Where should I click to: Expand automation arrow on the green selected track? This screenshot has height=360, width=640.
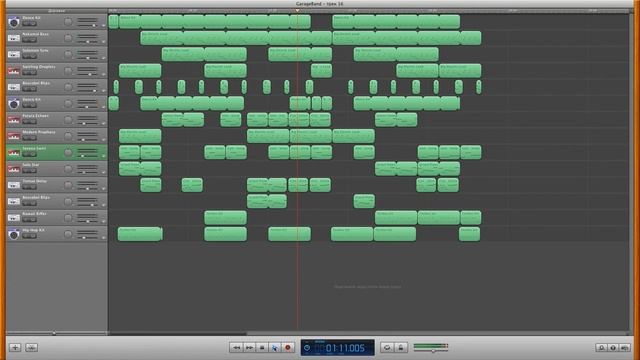pos(103,156)
